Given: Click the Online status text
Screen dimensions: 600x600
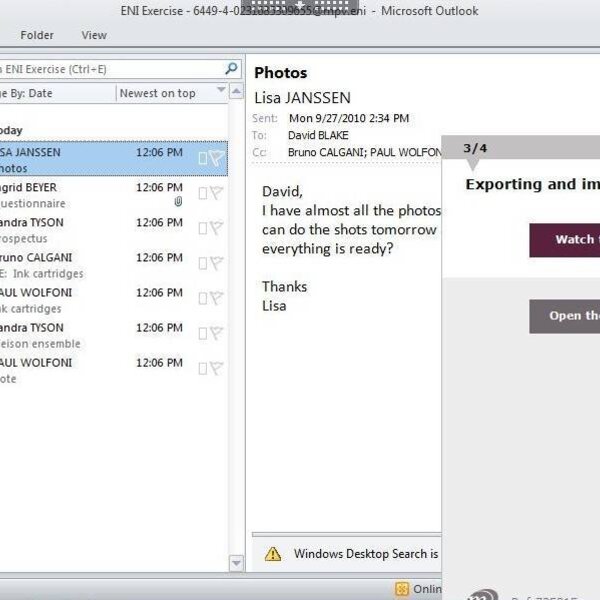Looking at the screenshot, I should (x=427, y=589).
